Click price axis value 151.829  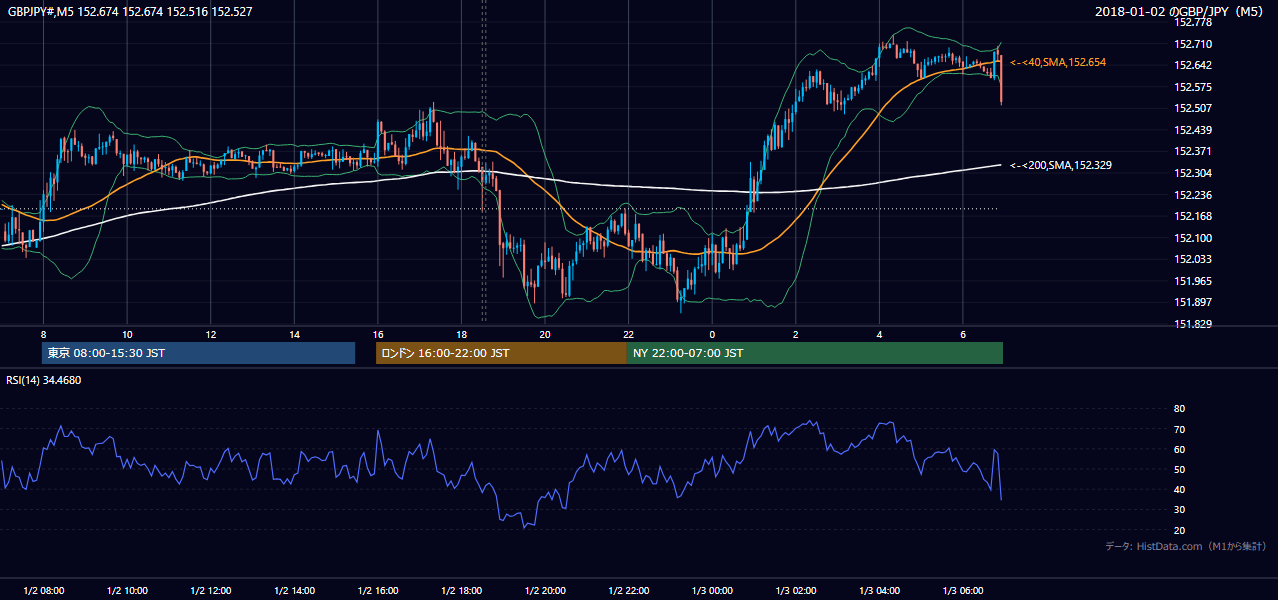1193,324
